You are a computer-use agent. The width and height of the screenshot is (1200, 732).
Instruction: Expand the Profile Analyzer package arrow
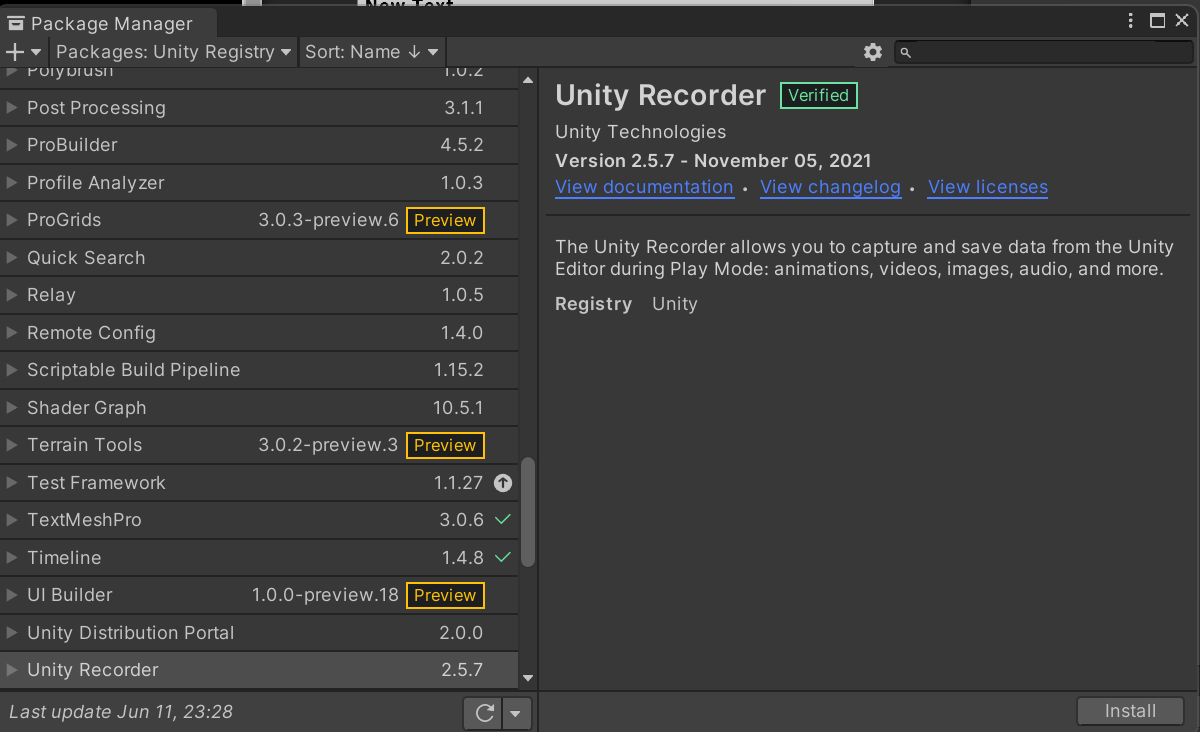pos(12,183)
